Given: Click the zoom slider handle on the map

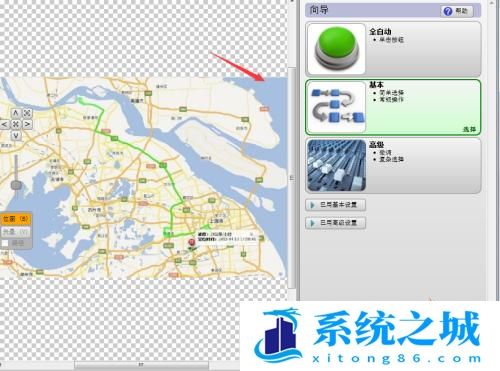Looking at the screenshot, I should click(16, 185).
